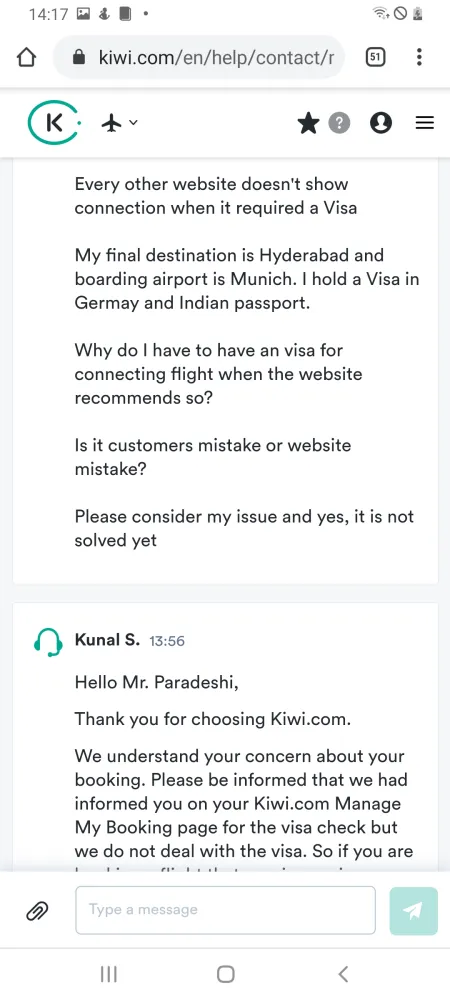Send message with paper plane button

pyautogui.click(x=414, y=911)
